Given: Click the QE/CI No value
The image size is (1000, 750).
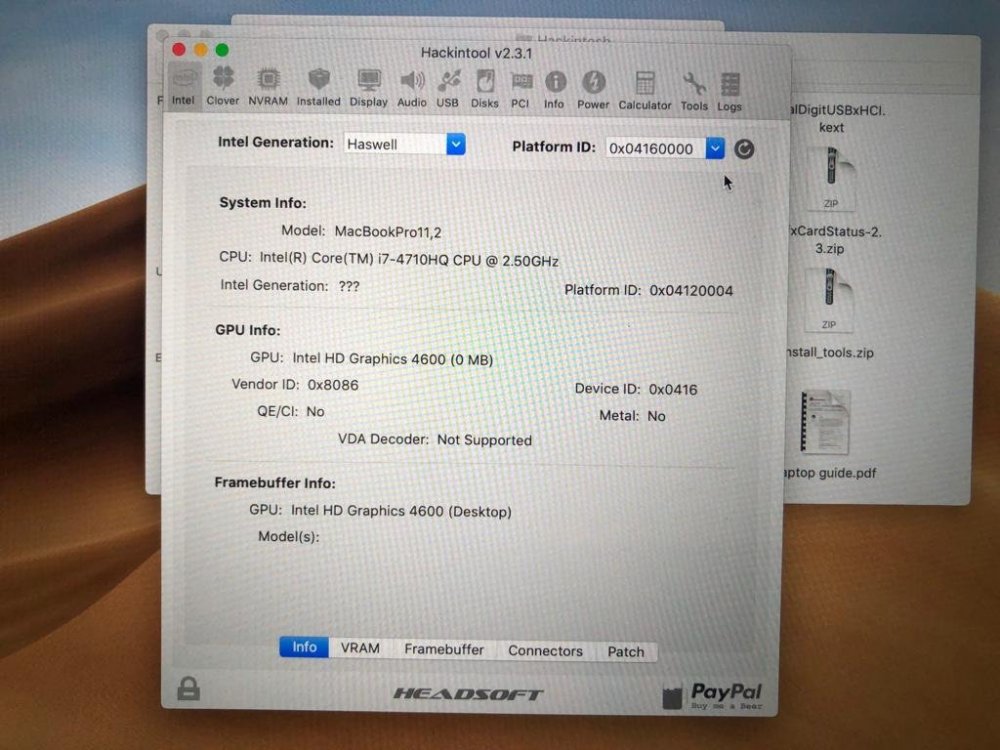Looking at the screenshot, I should (315, 411).
